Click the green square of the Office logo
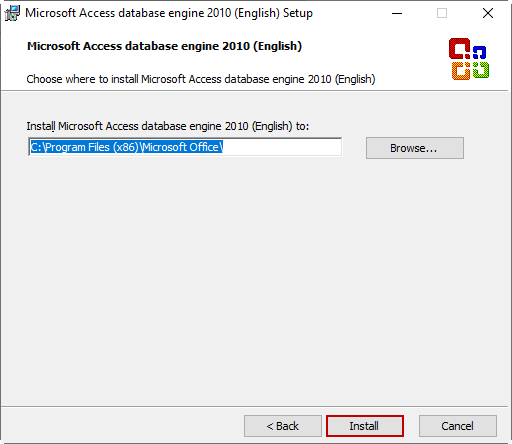This screenshot has height=444, width=512. [x=481, y=70]
